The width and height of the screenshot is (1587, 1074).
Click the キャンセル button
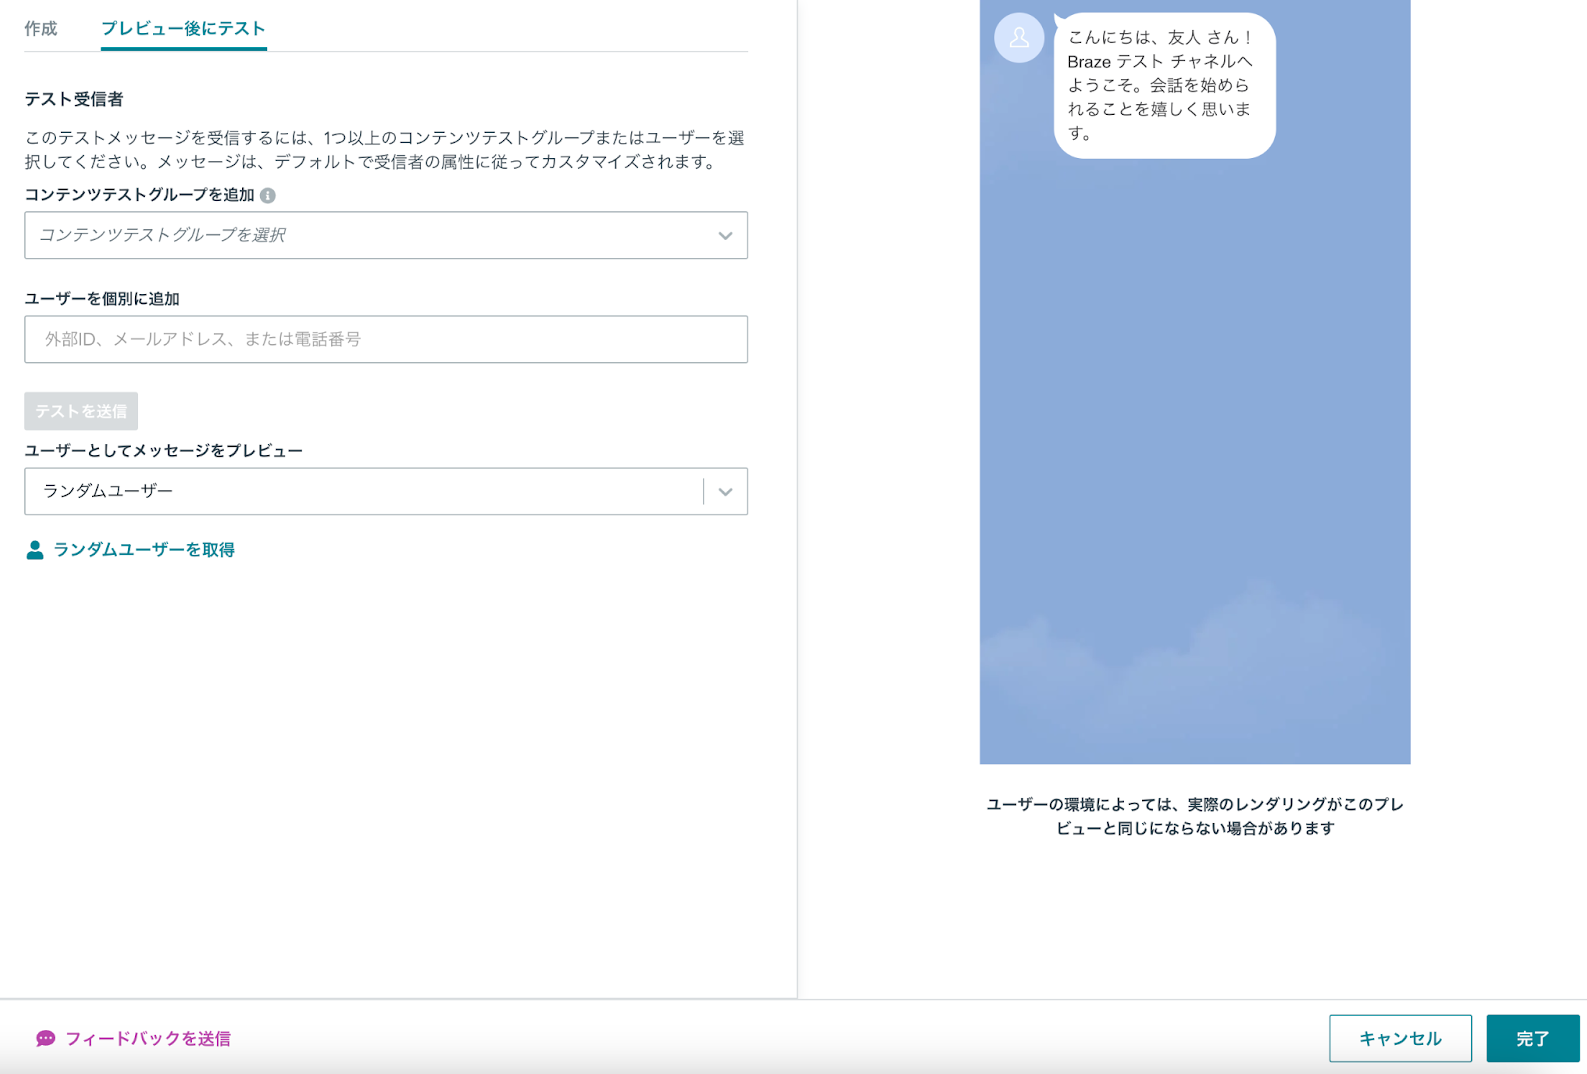pos(1400,1038)
